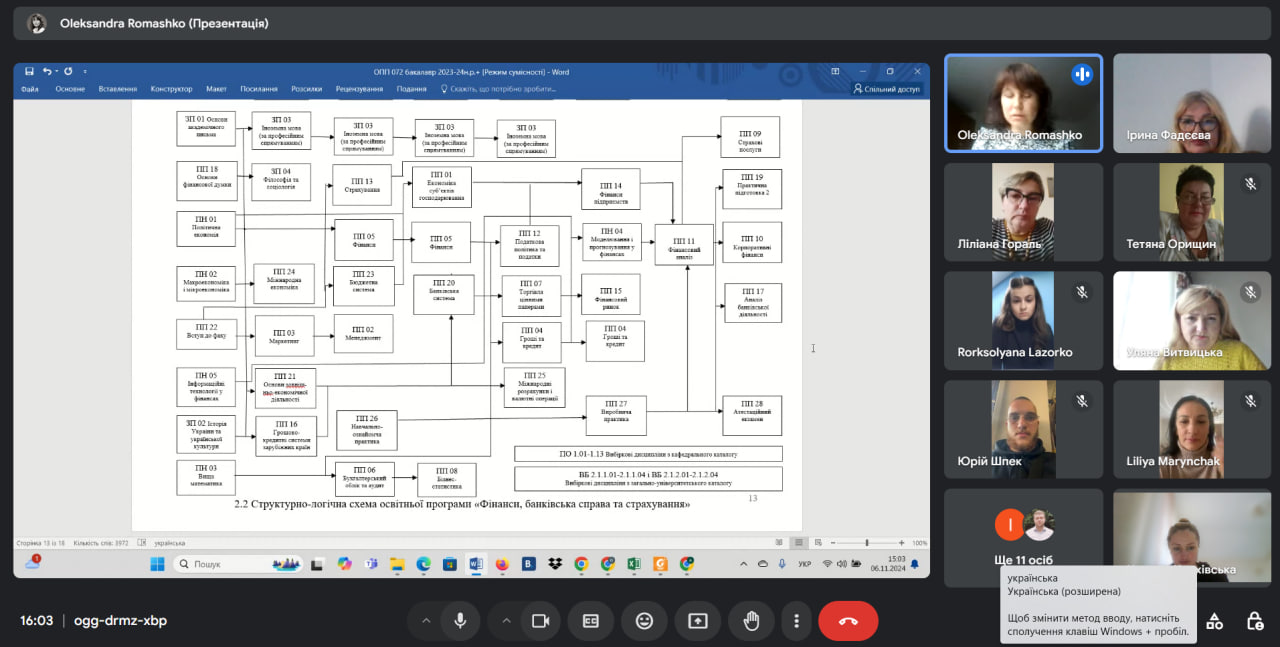Expand audio settings chevron beside microphone
Image resolution: width=1280 pixels, height=647 pixels.
pyautogui.click(x=426, y=621)
